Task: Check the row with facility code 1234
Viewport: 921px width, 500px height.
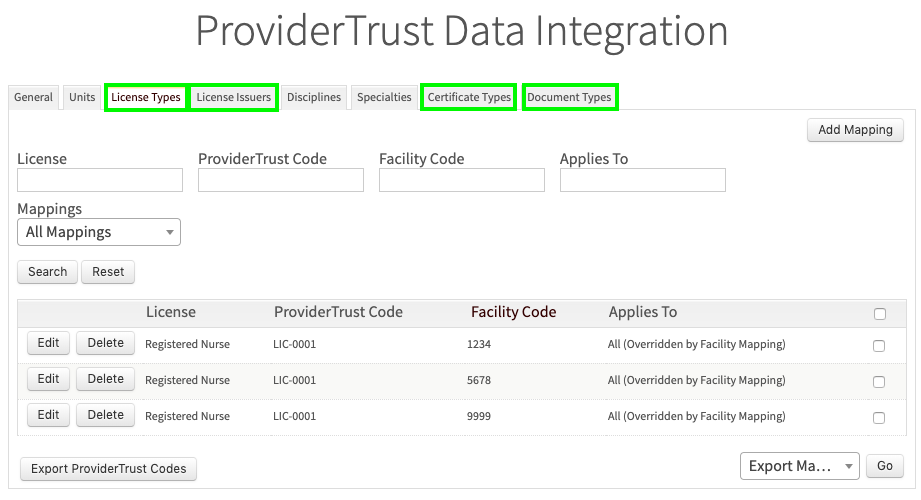Action: tap(879, 345)
